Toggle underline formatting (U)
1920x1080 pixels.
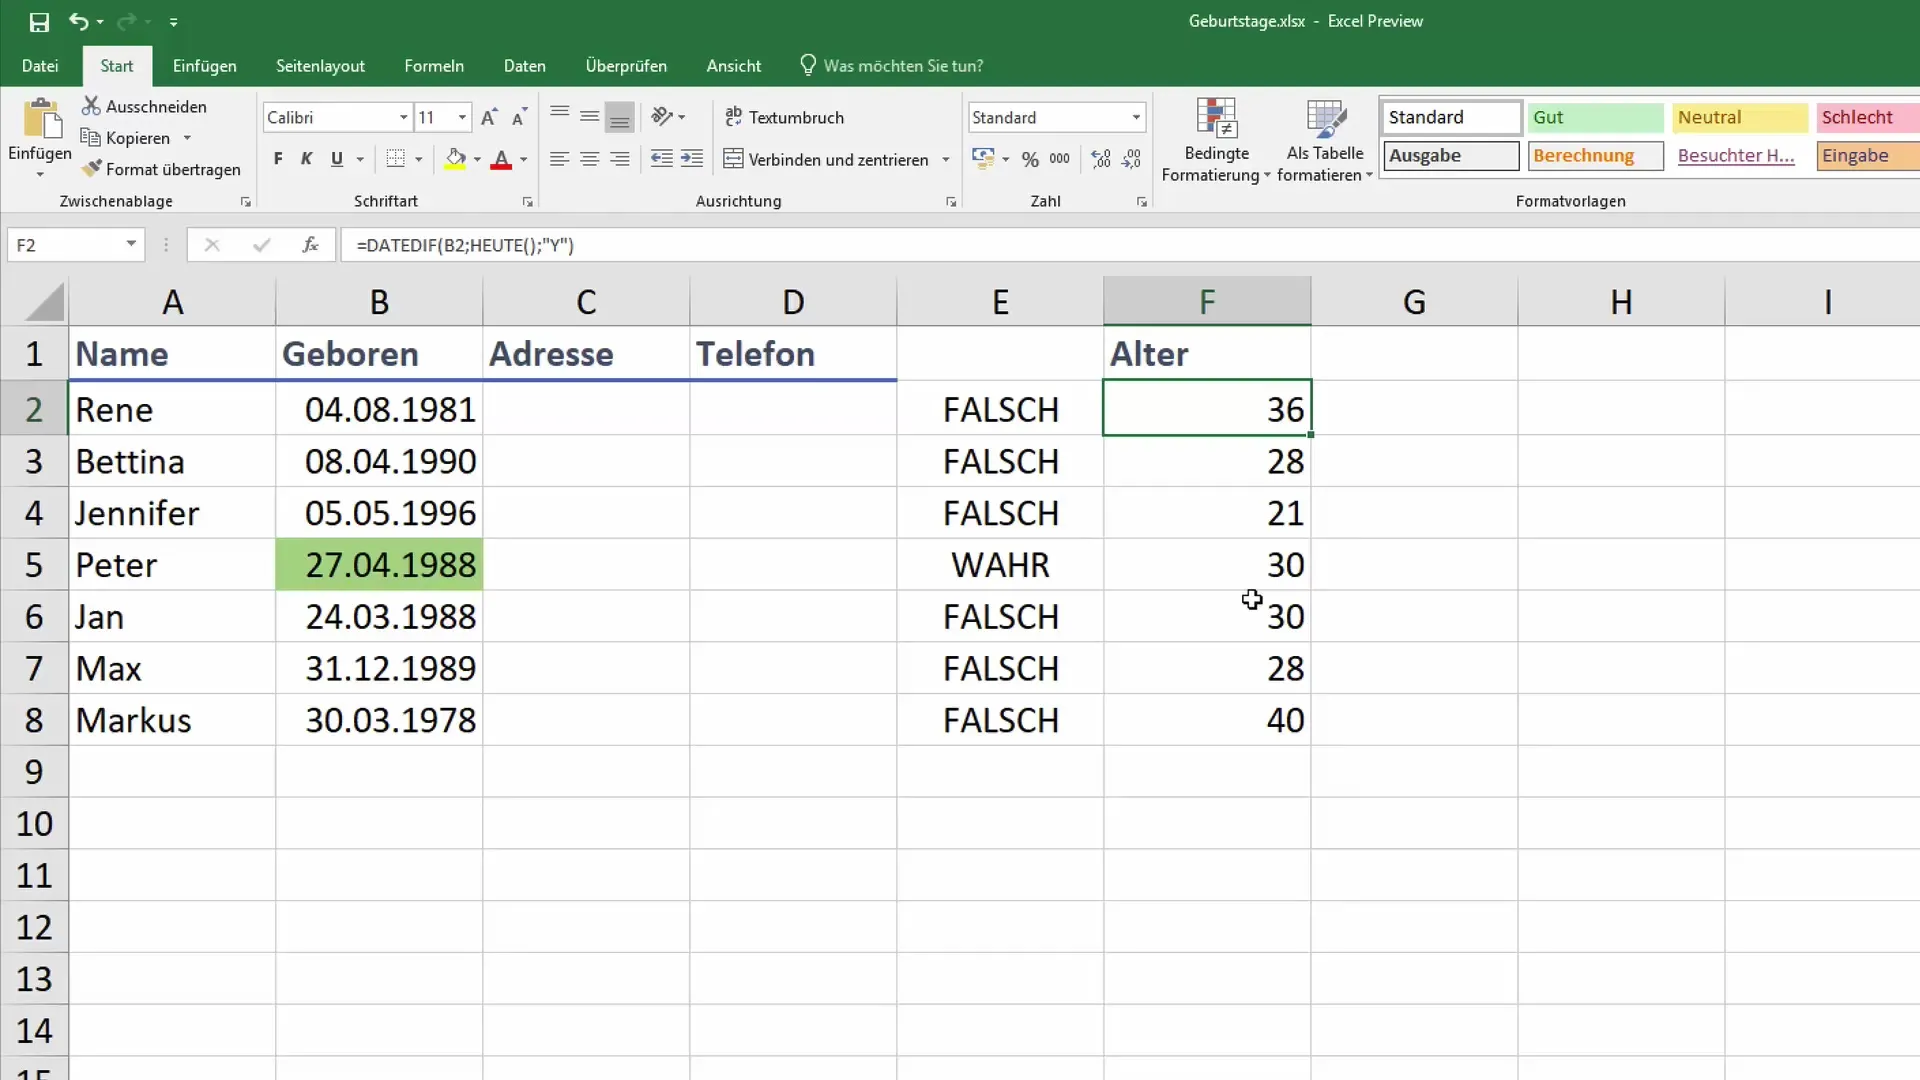(x=337, y=159)
